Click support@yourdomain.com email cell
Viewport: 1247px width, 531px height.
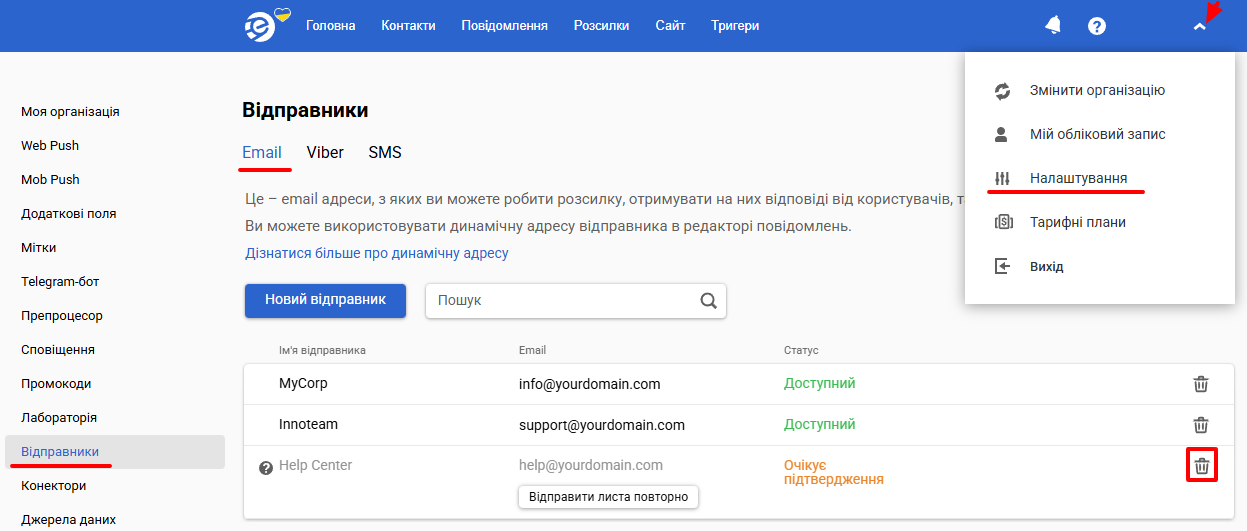pyautogui.click(x=602, y=425)
